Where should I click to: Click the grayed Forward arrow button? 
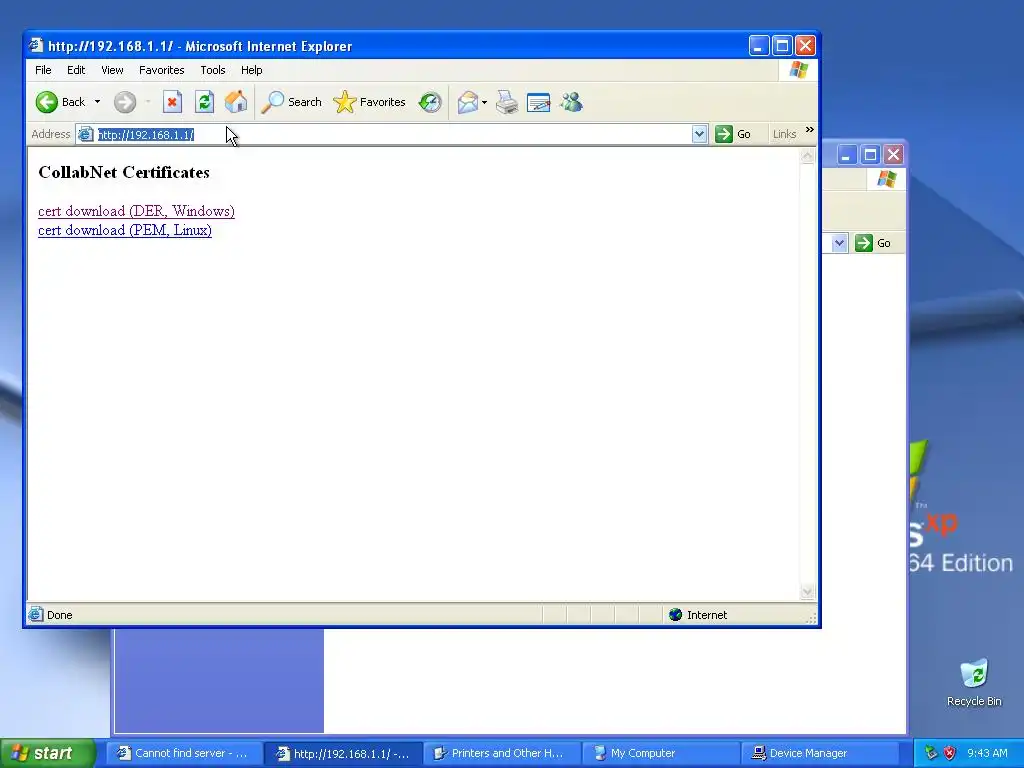(125, 102)
